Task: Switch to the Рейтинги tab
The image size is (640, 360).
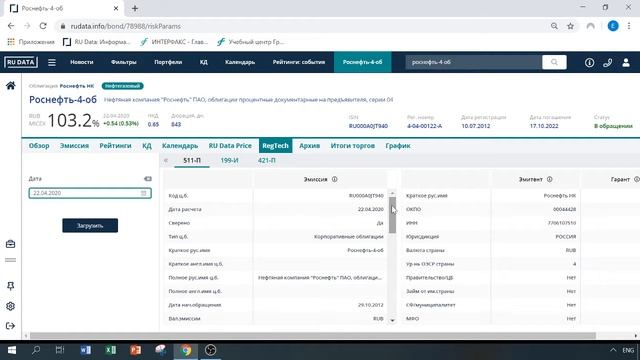Action: click(x=116, y=146)
